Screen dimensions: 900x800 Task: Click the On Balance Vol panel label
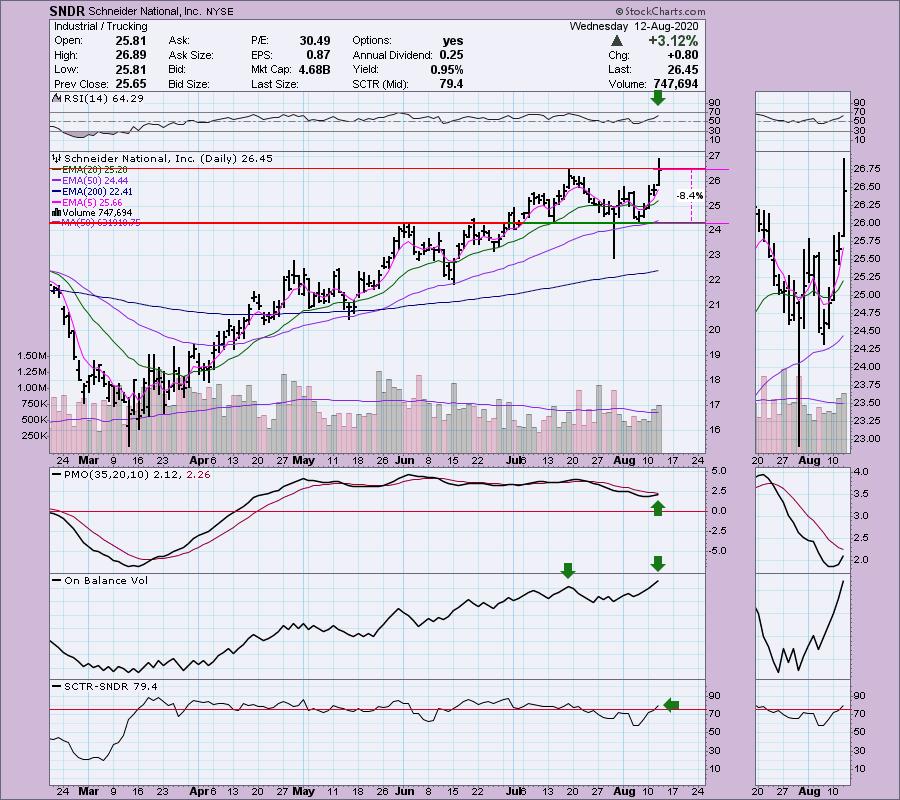[x=106, y=581]
